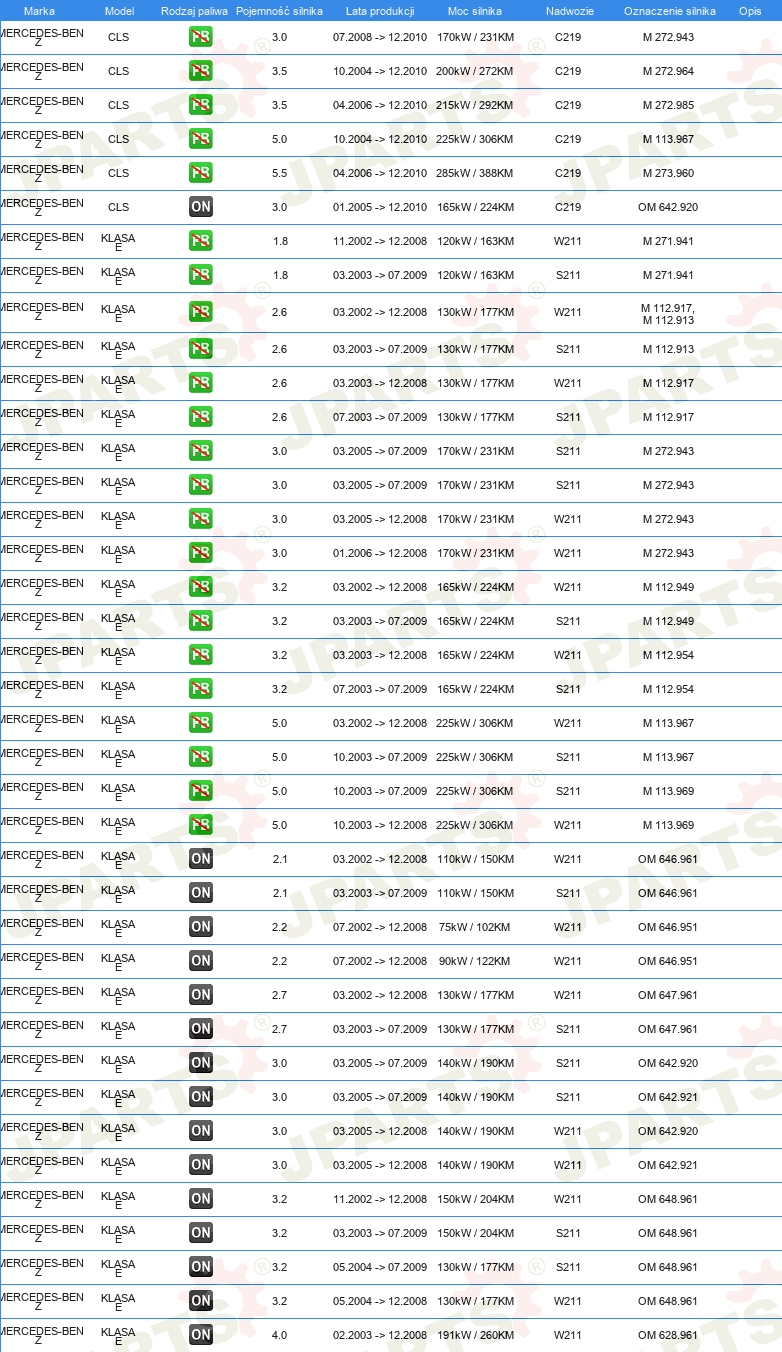Click diesel ON icon in 191kW / 260KM row

point(201,1335)
